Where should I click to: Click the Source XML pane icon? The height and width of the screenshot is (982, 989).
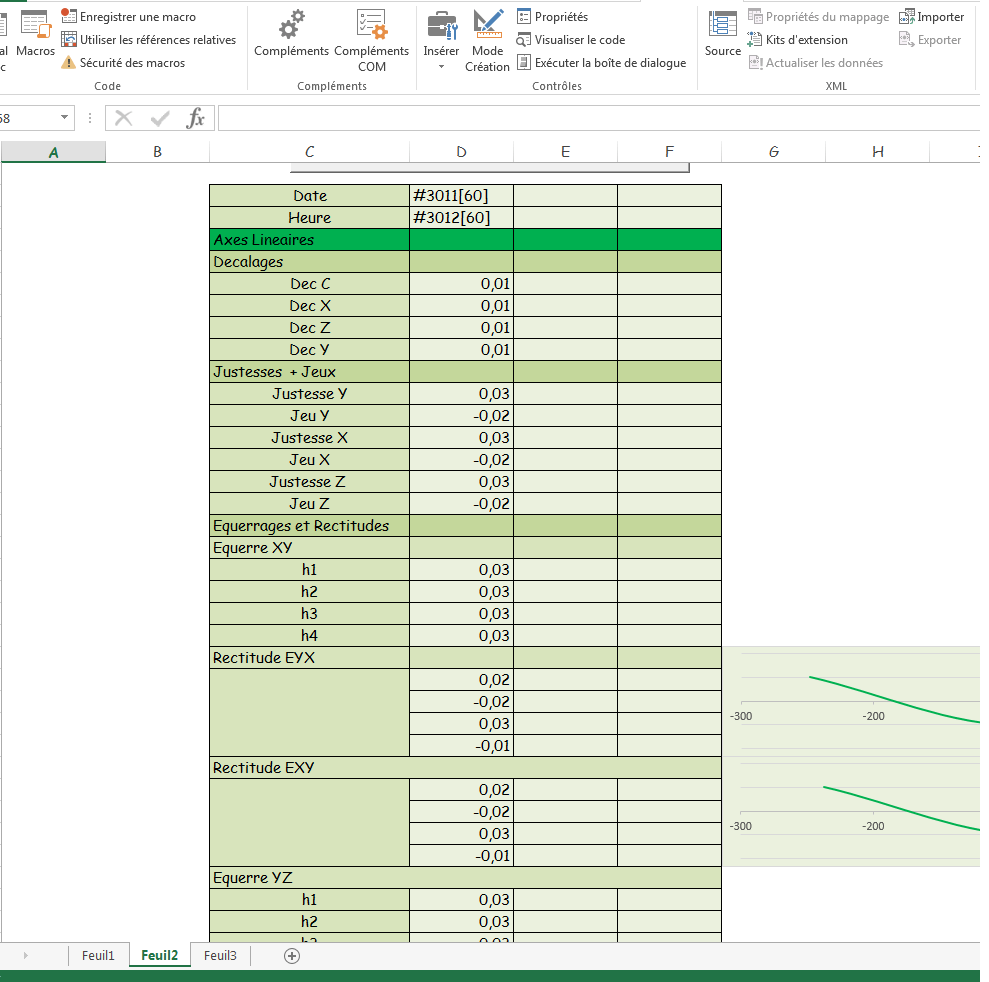click(x=721, y=35)
